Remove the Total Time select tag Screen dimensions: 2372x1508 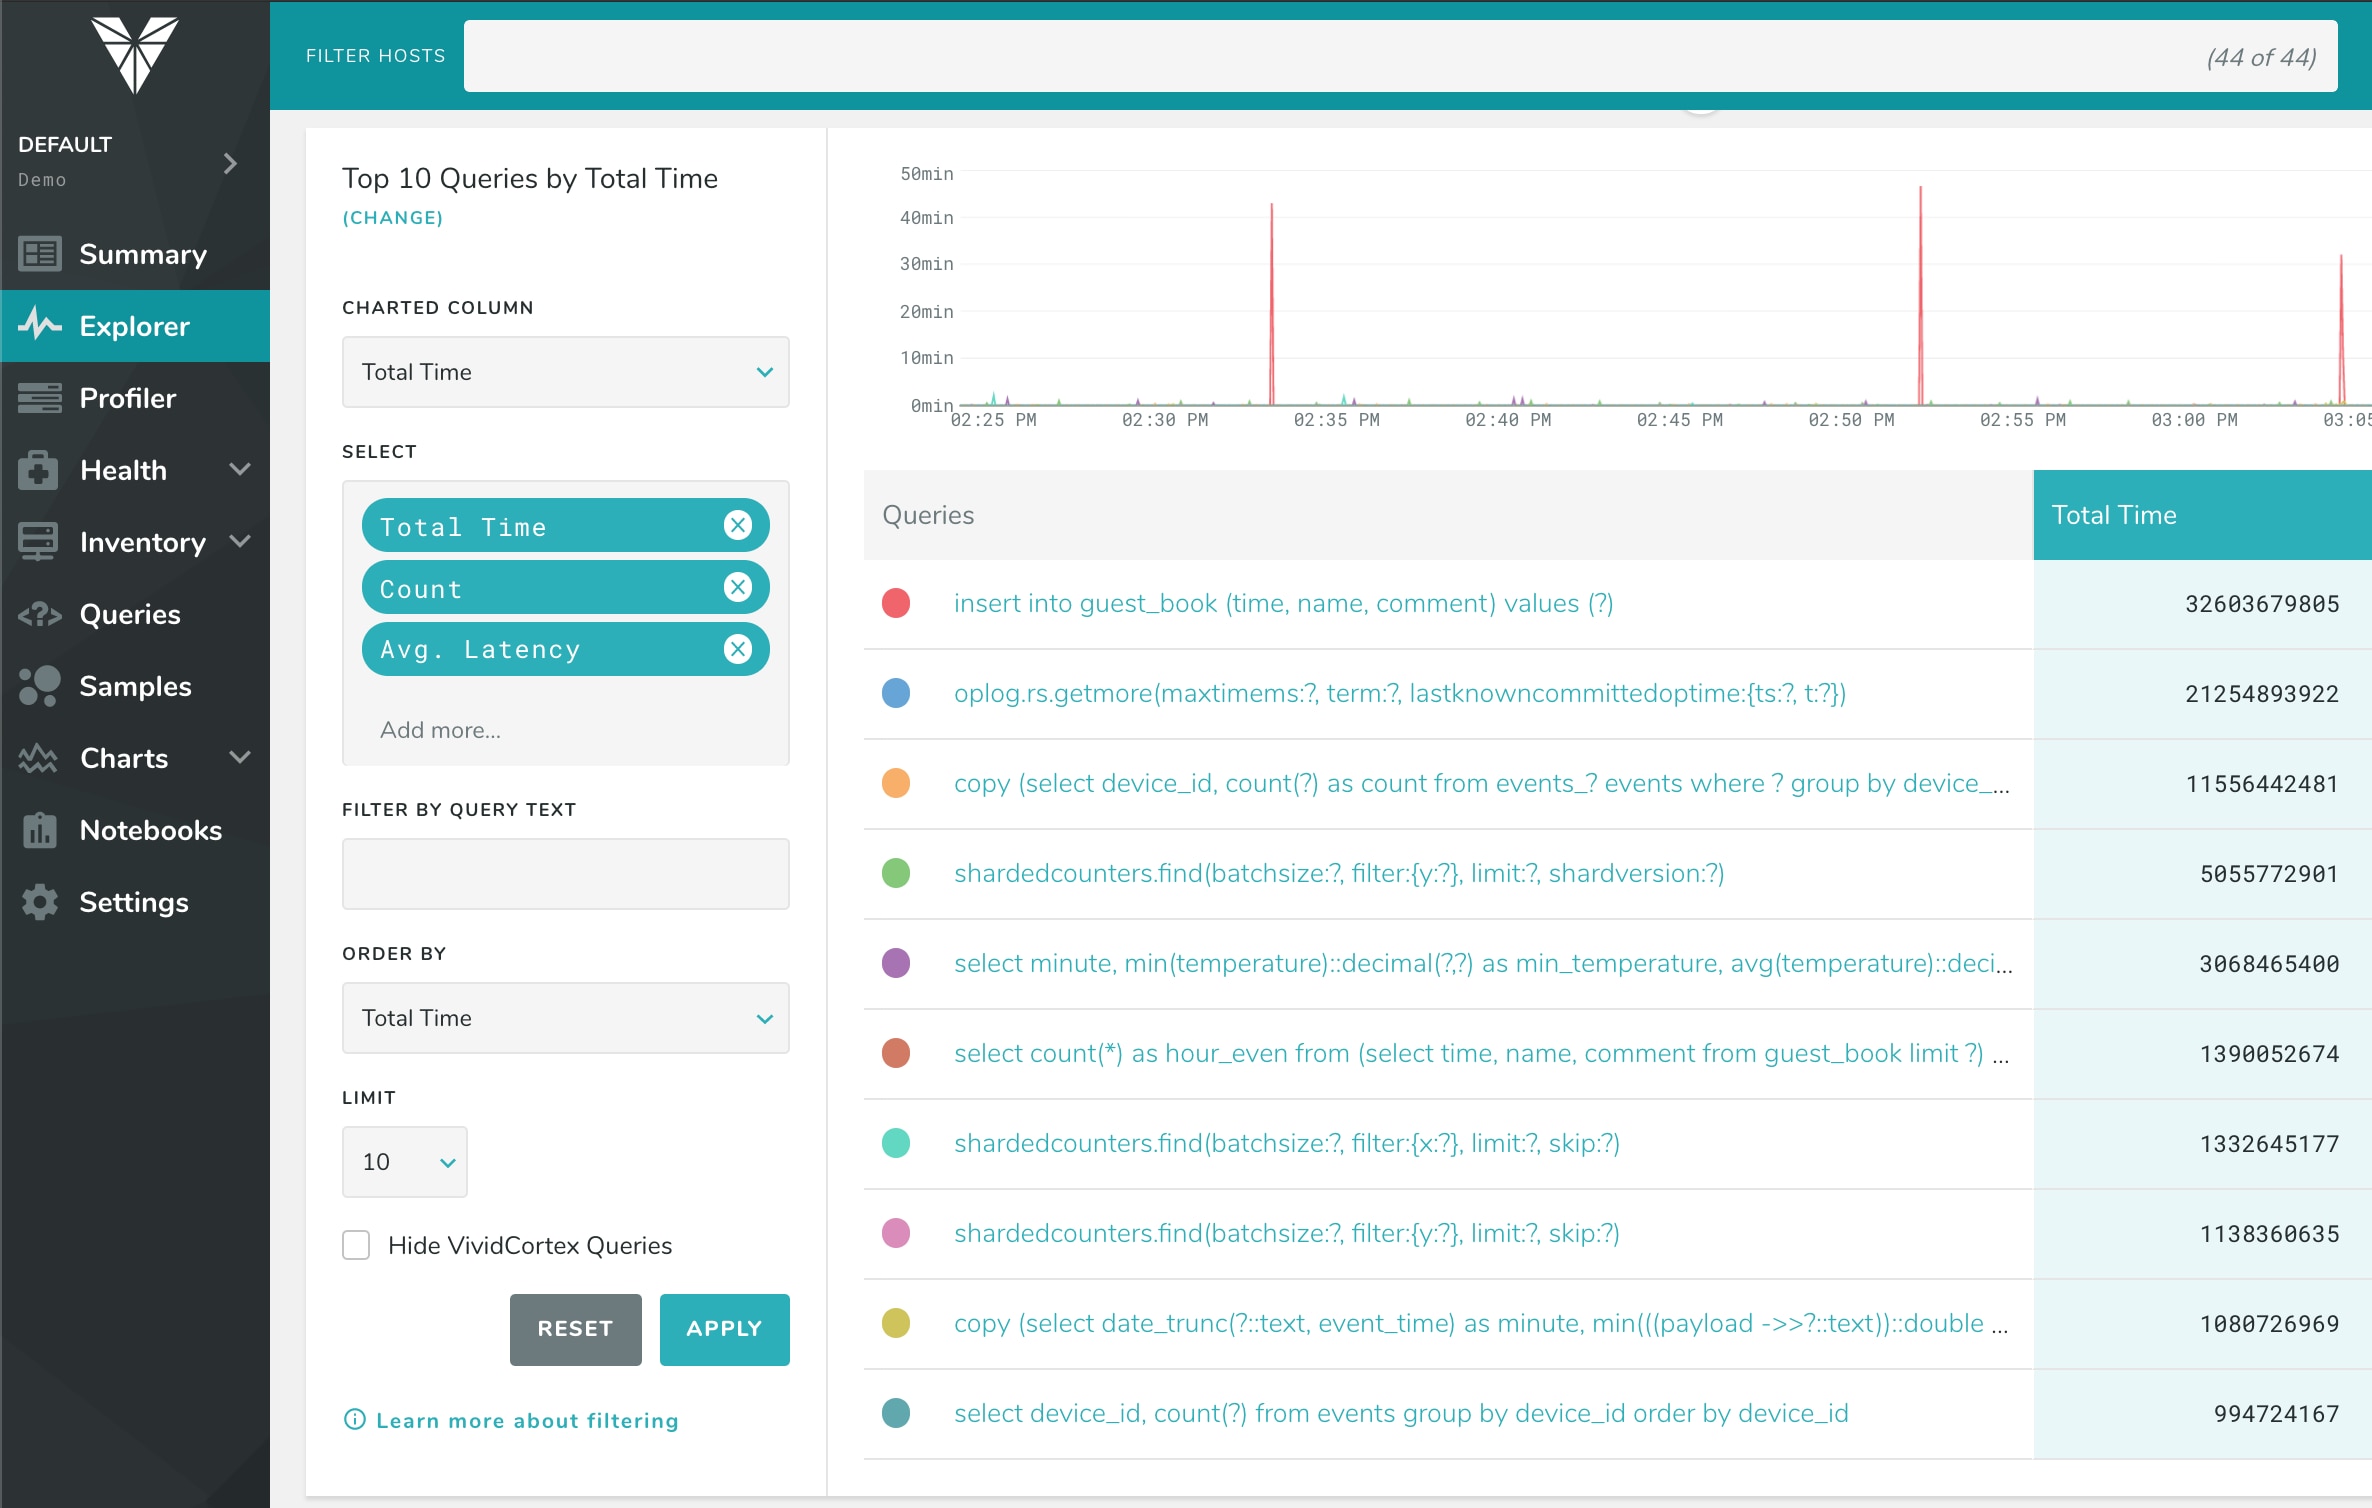tap(738, 525)
